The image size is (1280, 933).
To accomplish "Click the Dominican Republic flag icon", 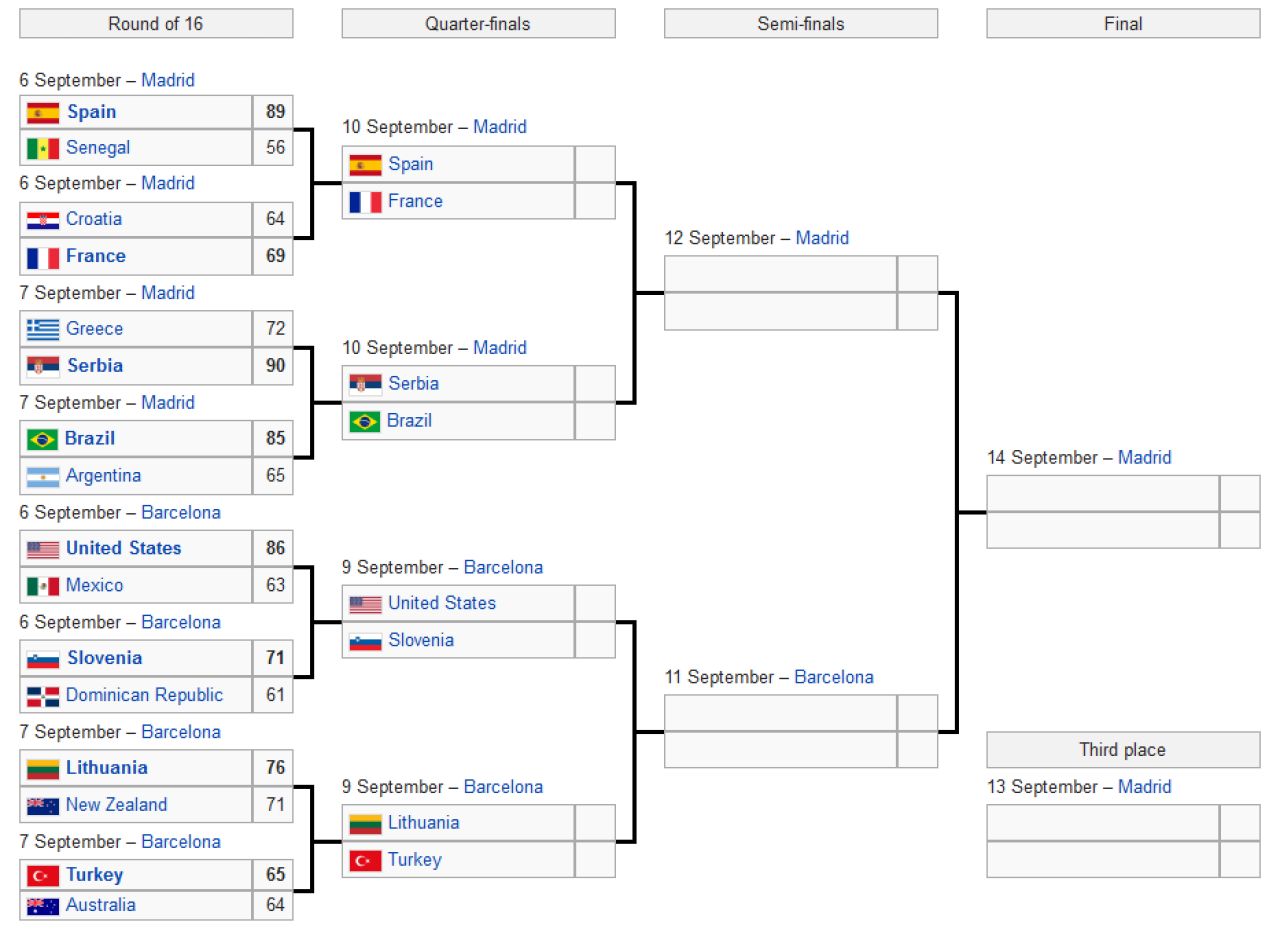I will (43, 696).
